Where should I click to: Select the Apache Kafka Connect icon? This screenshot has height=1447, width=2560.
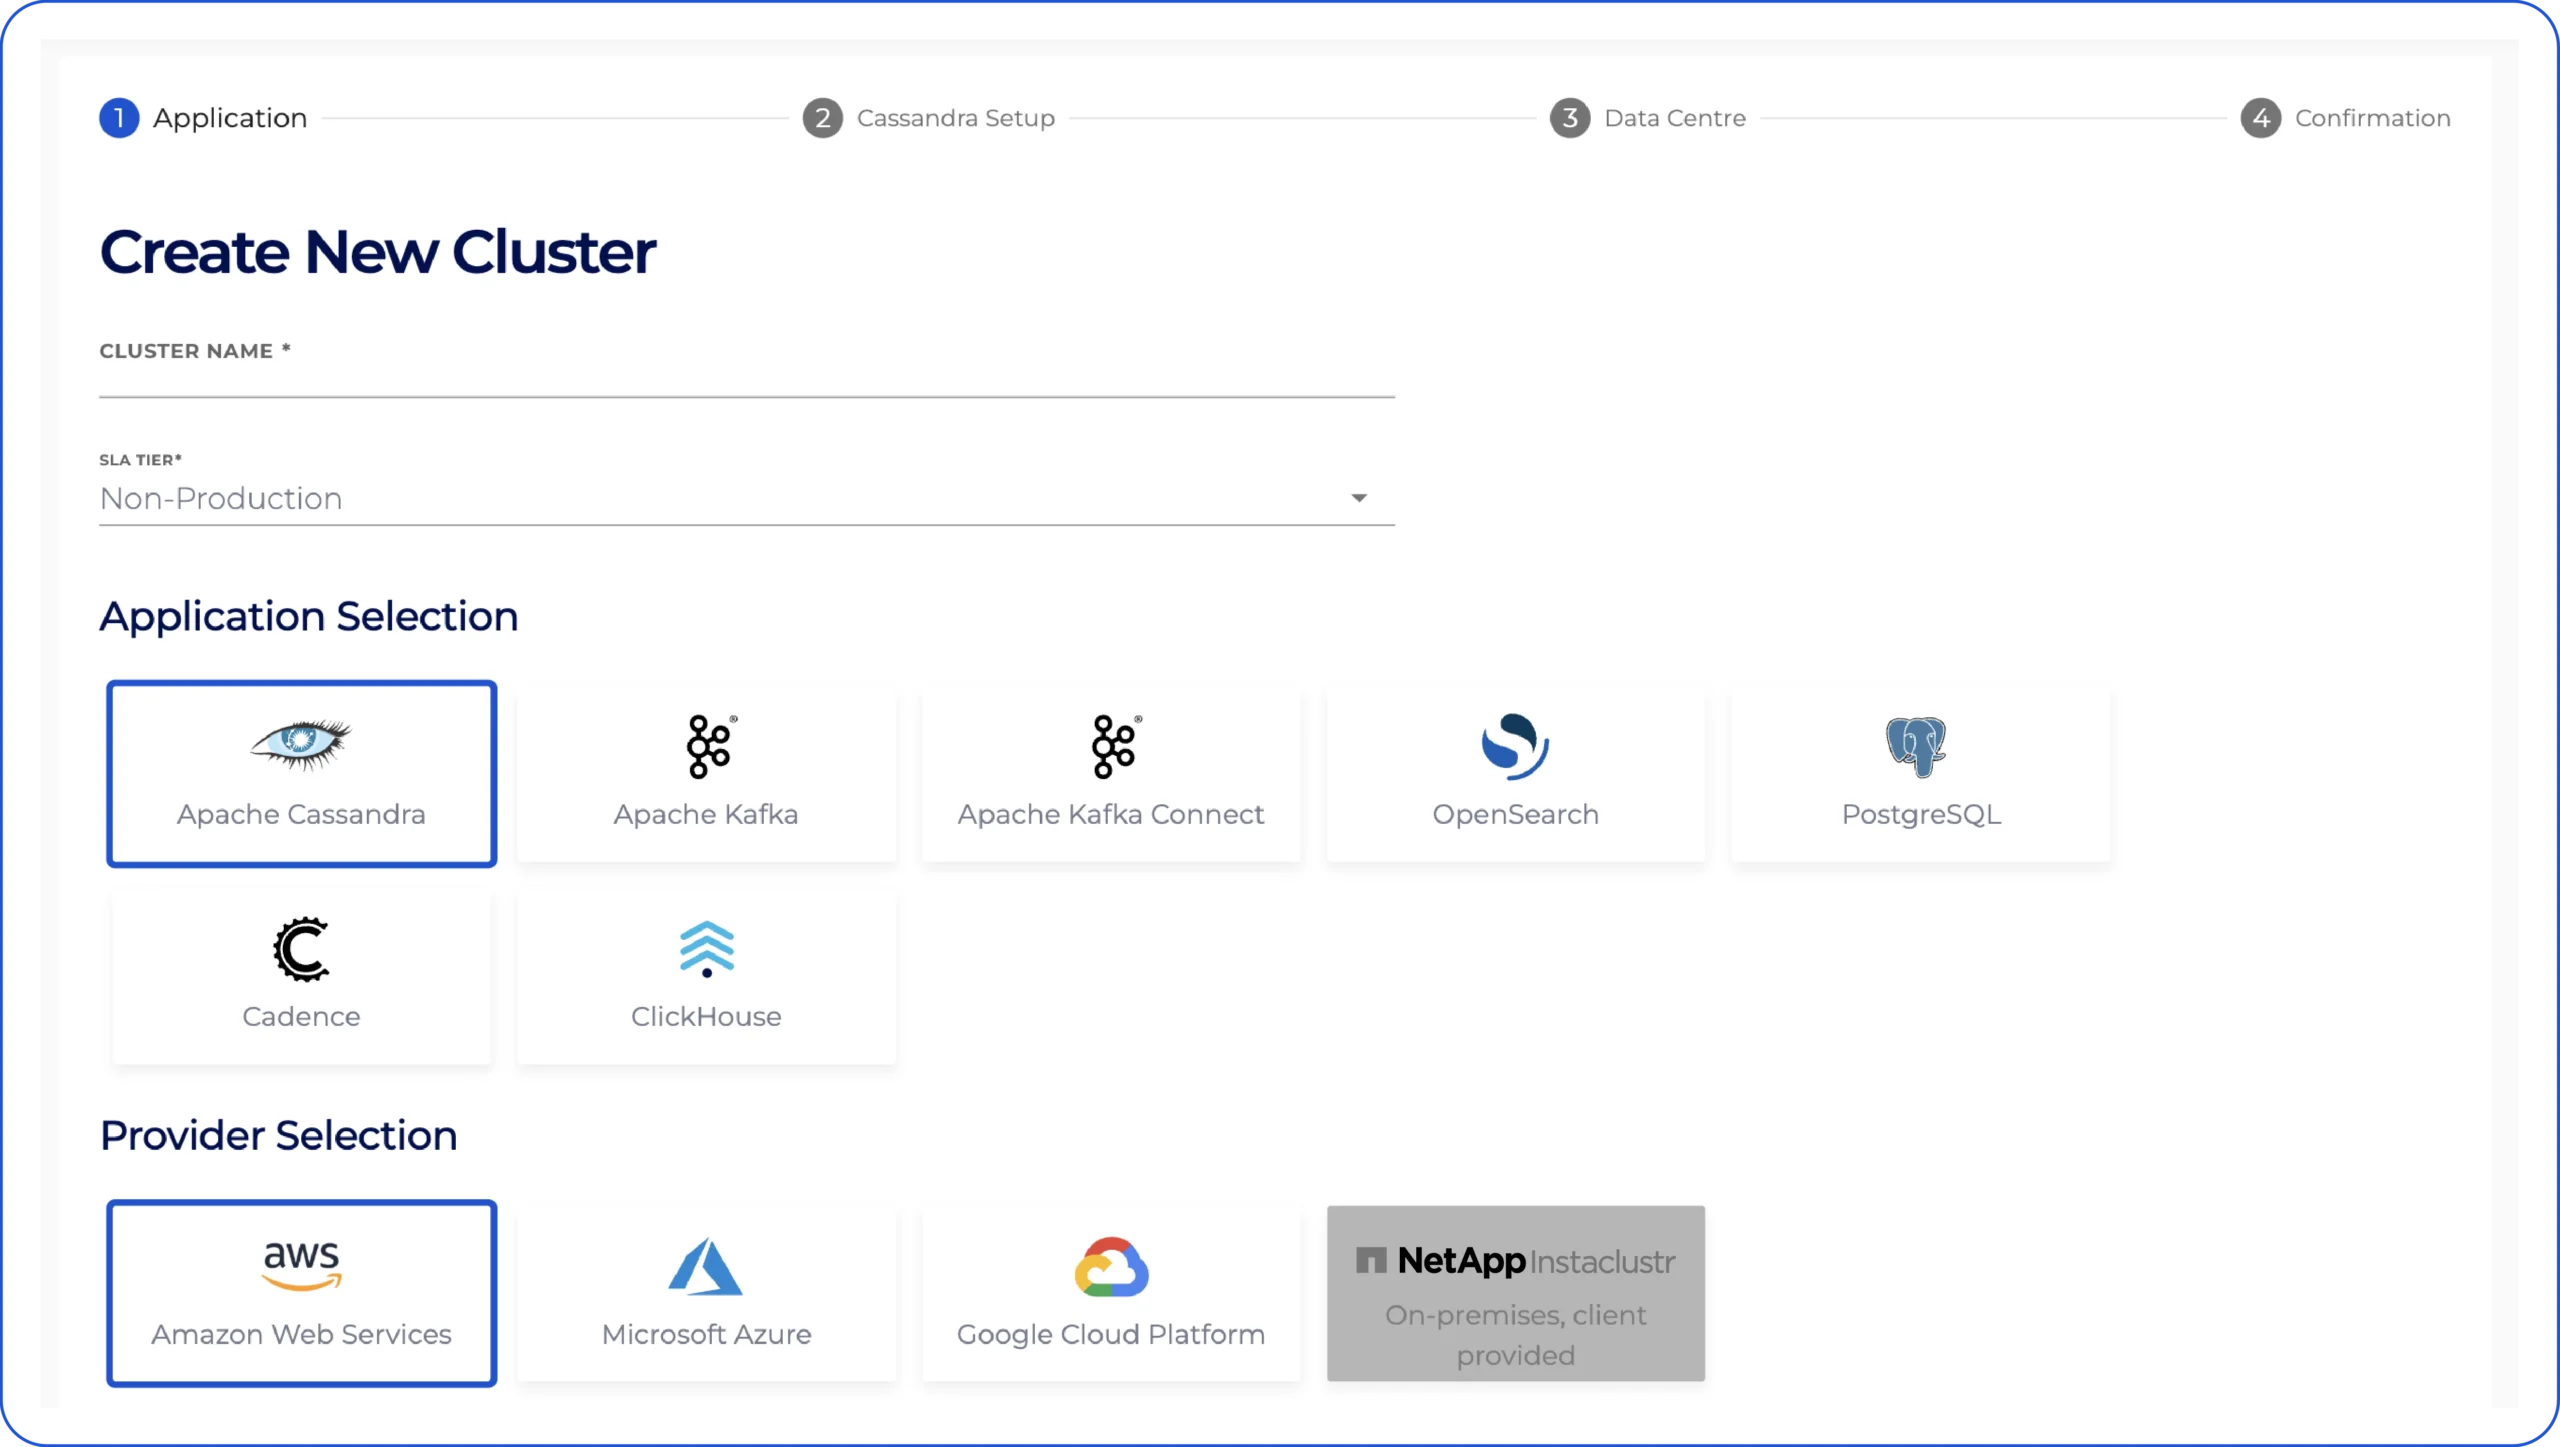coord(1111,745)
